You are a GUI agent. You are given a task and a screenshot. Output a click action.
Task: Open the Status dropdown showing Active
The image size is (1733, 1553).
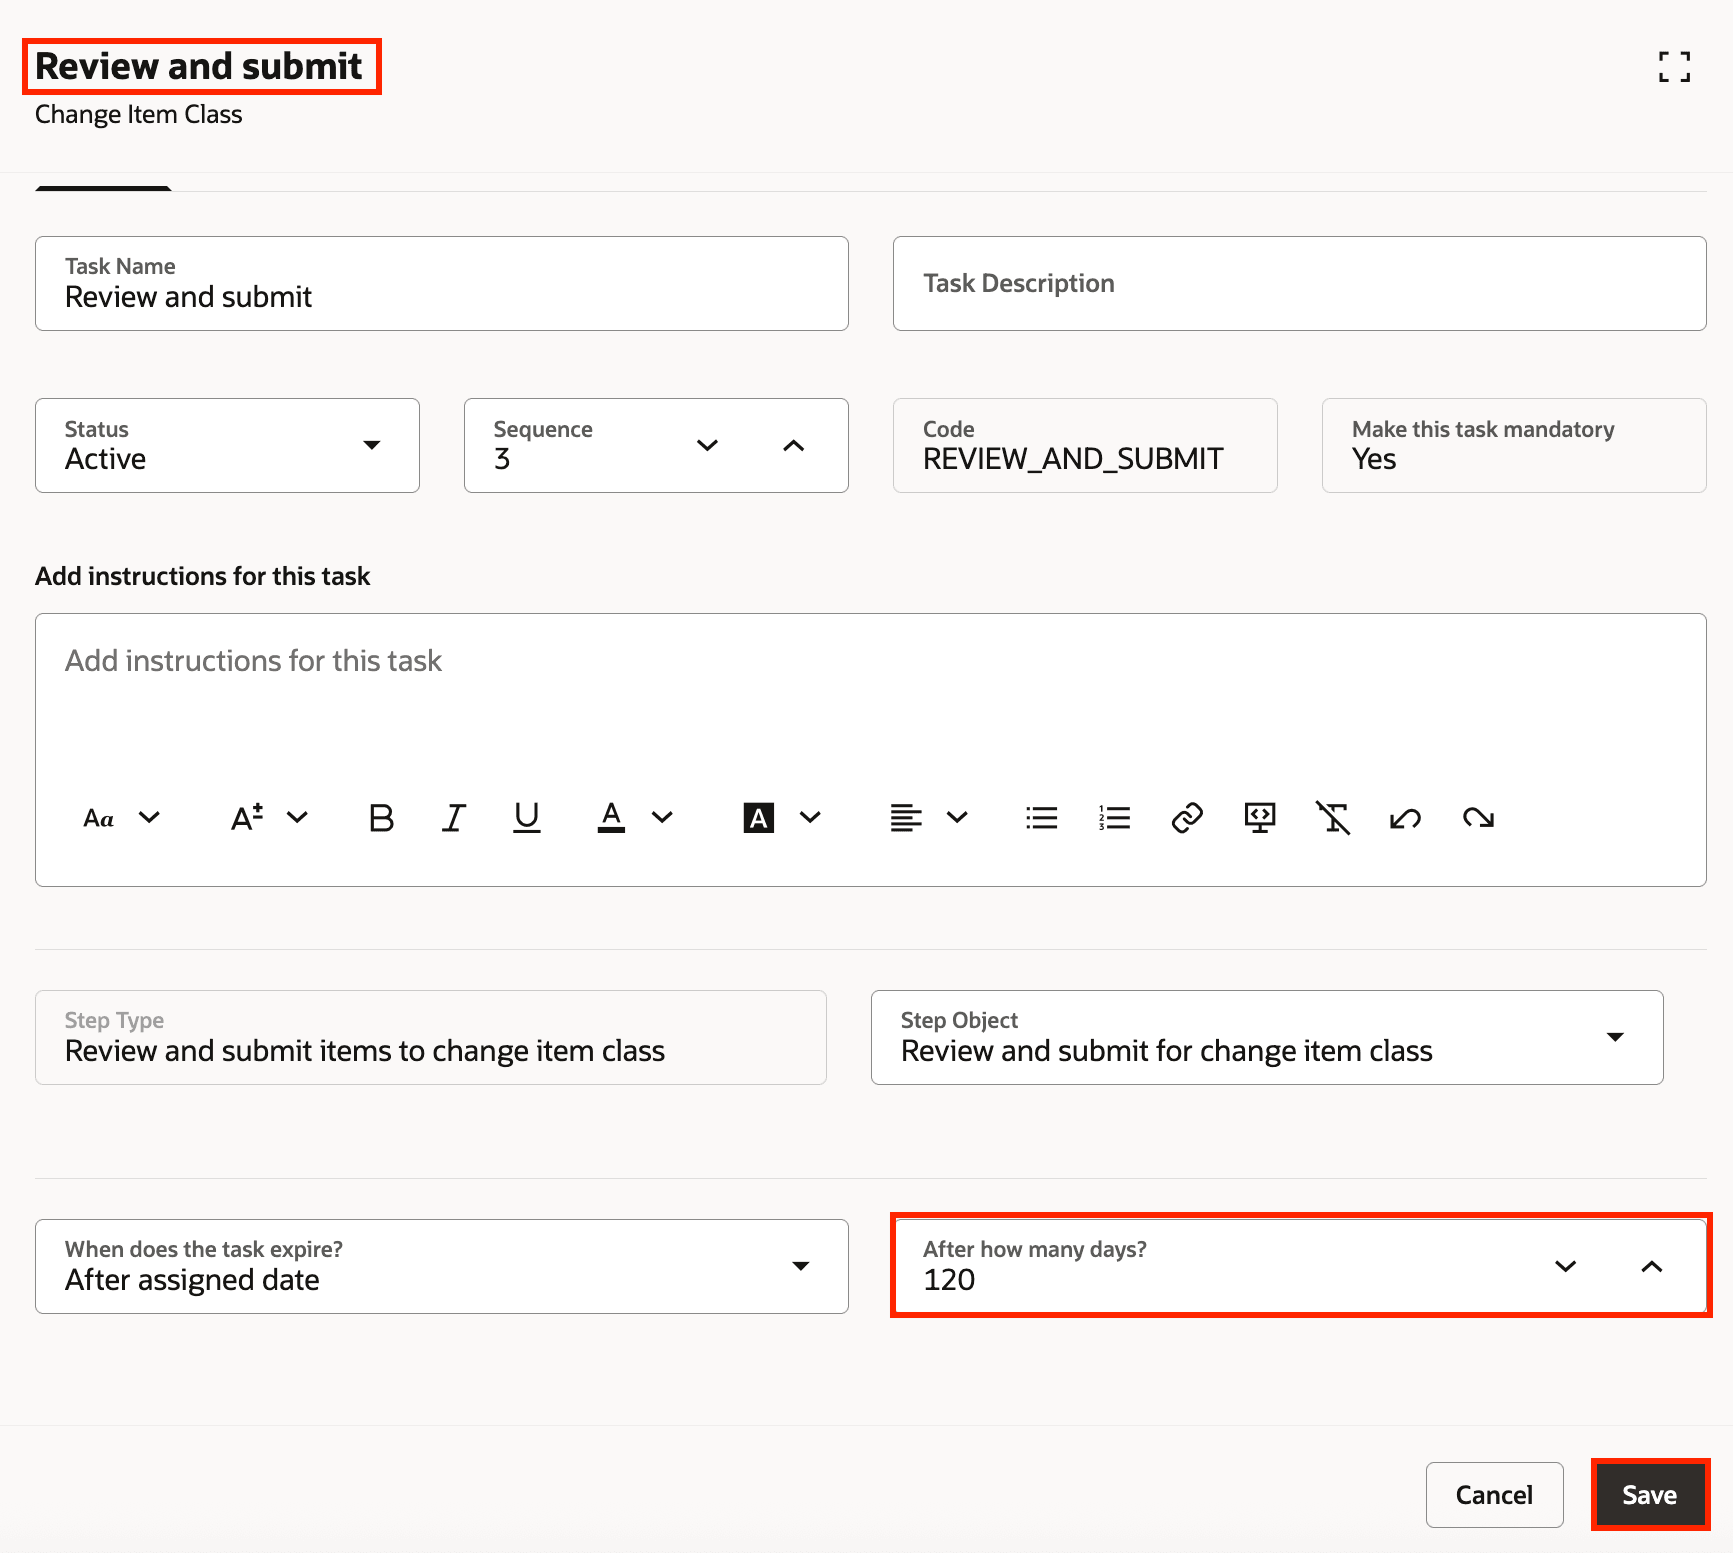click(371, 445)
